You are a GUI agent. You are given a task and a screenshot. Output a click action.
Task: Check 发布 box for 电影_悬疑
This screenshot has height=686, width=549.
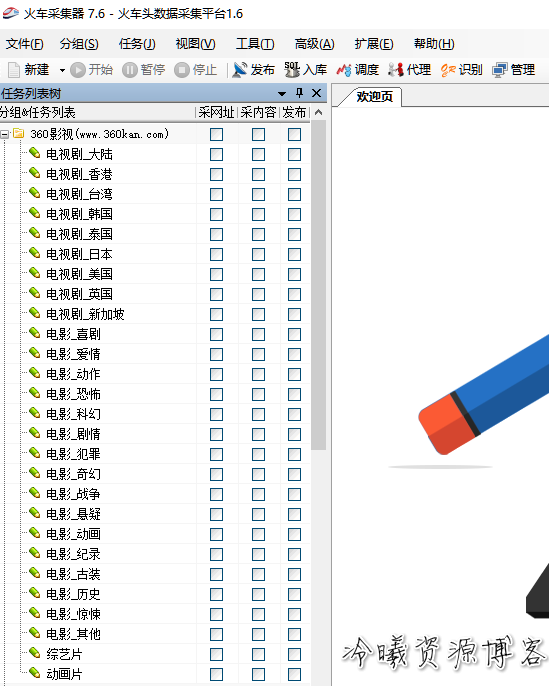click(294, 514)
